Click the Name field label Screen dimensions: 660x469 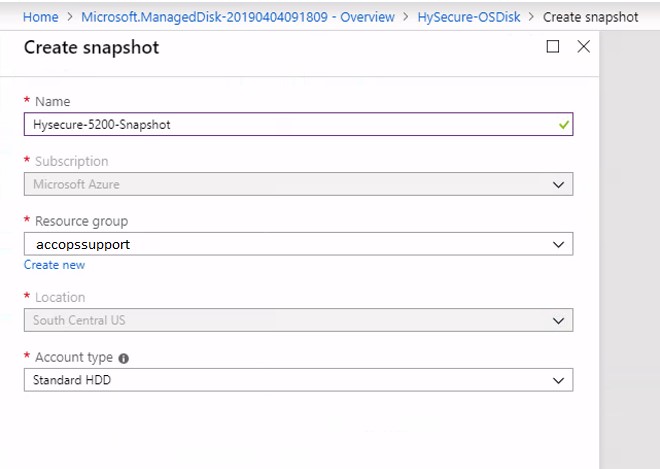pyautogui.click(x=52, y=101)
